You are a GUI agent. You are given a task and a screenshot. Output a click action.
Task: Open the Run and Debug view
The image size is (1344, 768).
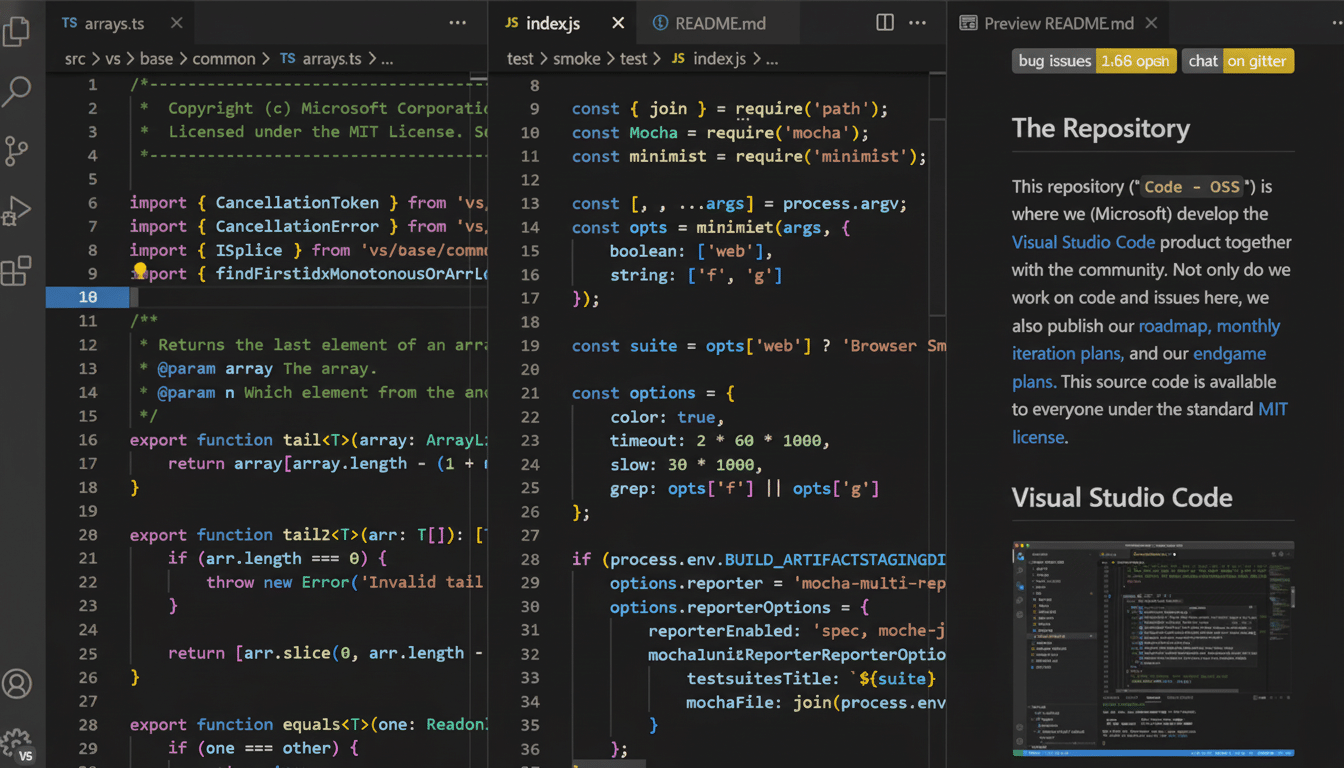(x=18, y=211)
